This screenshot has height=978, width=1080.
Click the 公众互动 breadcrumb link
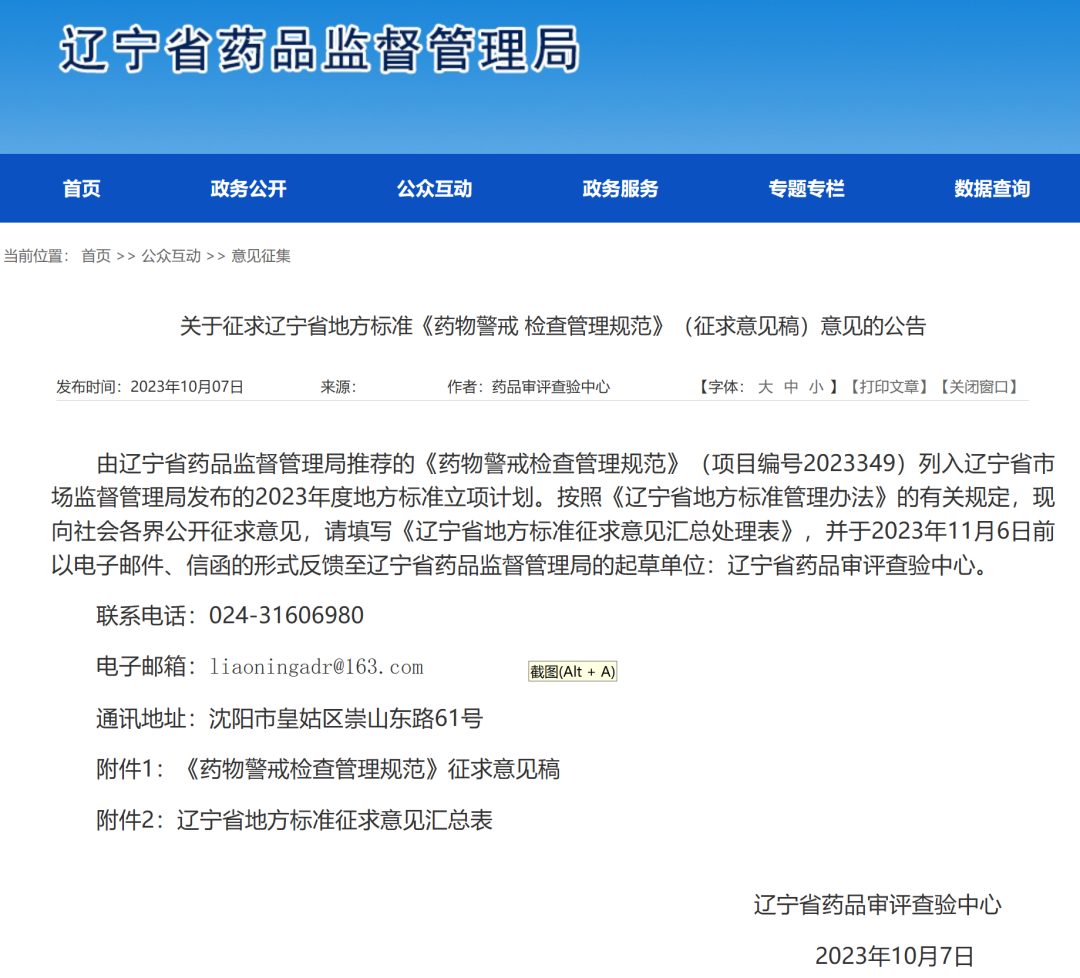click(x=171, y=256)
